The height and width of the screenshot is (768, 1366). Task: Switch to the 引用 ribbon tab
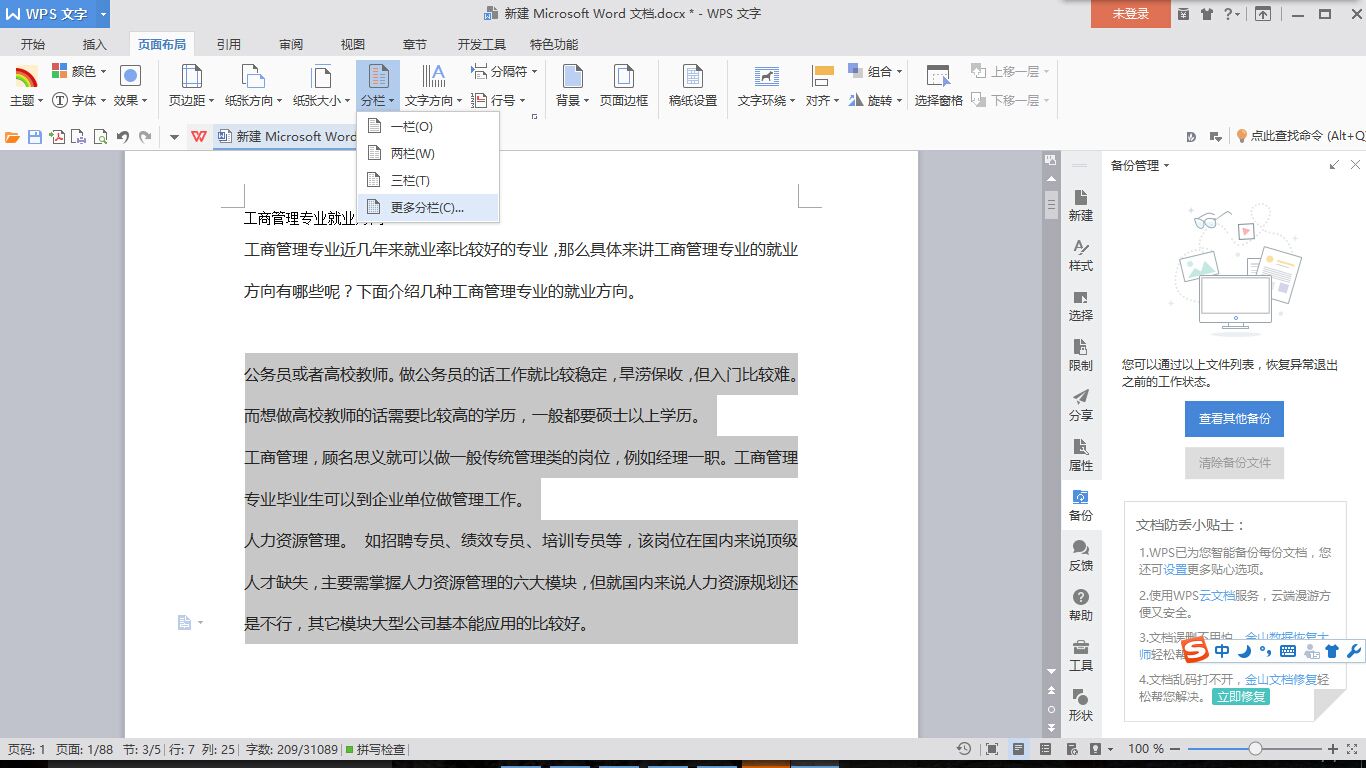(229, 45)
